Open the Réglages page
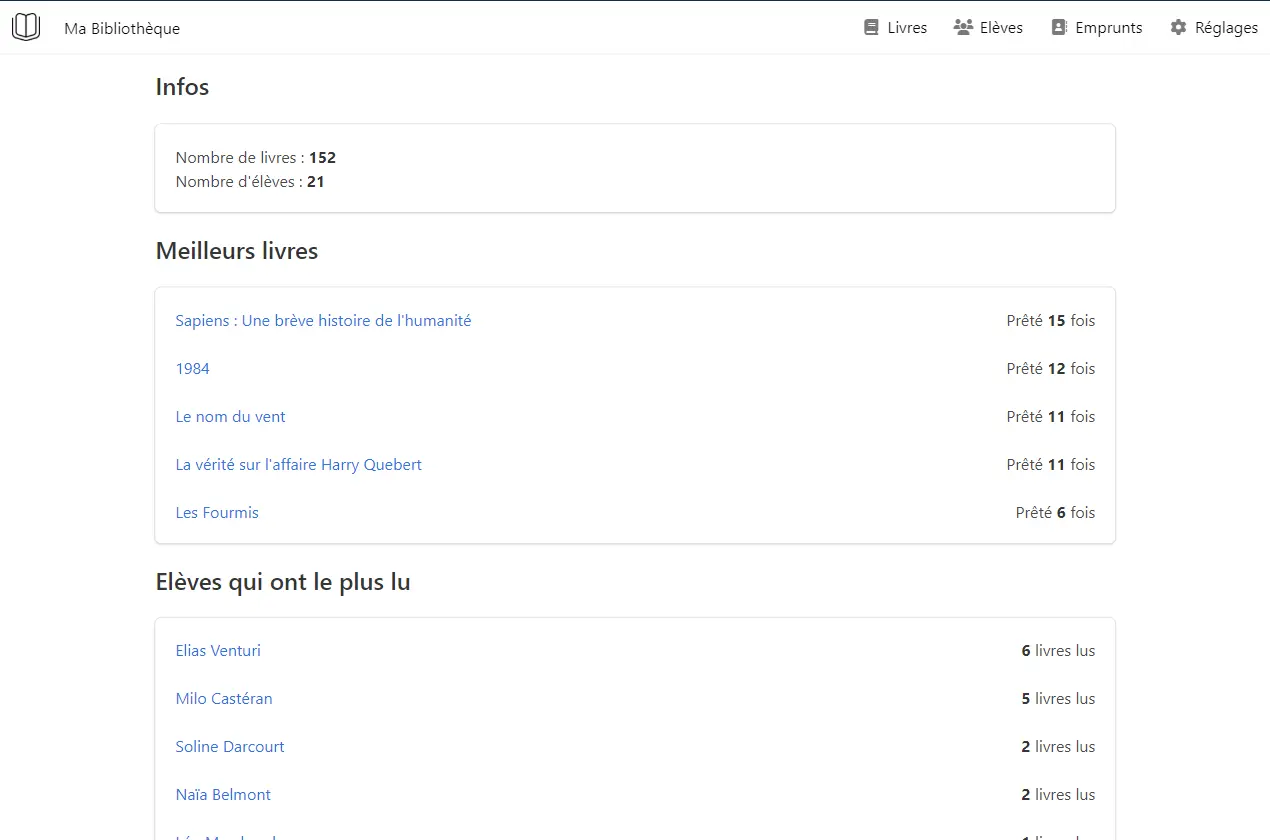 [1214, 28]
